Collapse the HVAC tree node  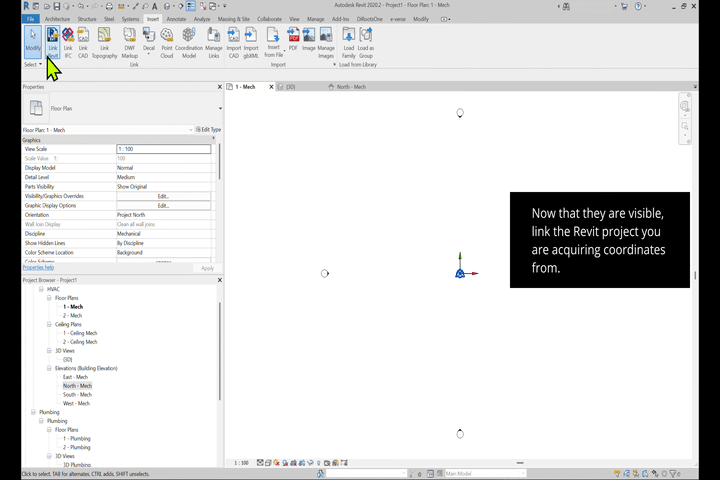[x=41, y=289]
